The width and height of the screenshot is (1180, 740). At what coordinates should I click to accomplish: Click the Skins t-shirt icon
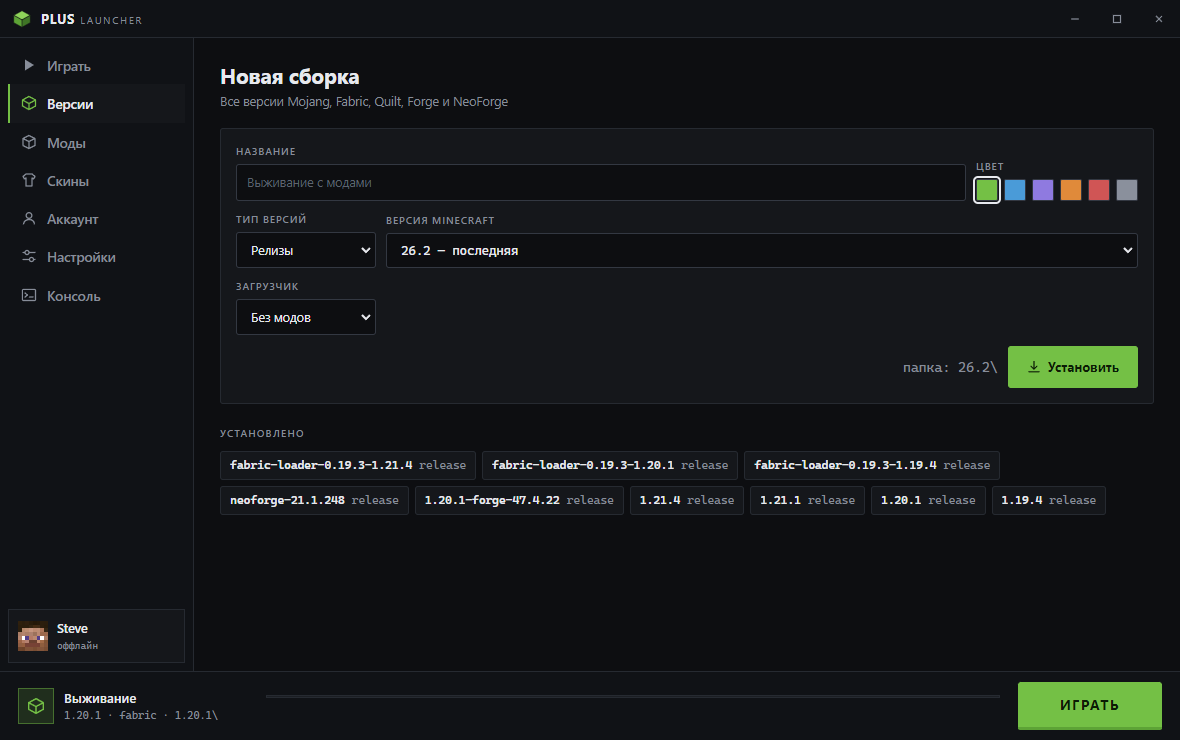pyautogui.click(x=29, y=180)
